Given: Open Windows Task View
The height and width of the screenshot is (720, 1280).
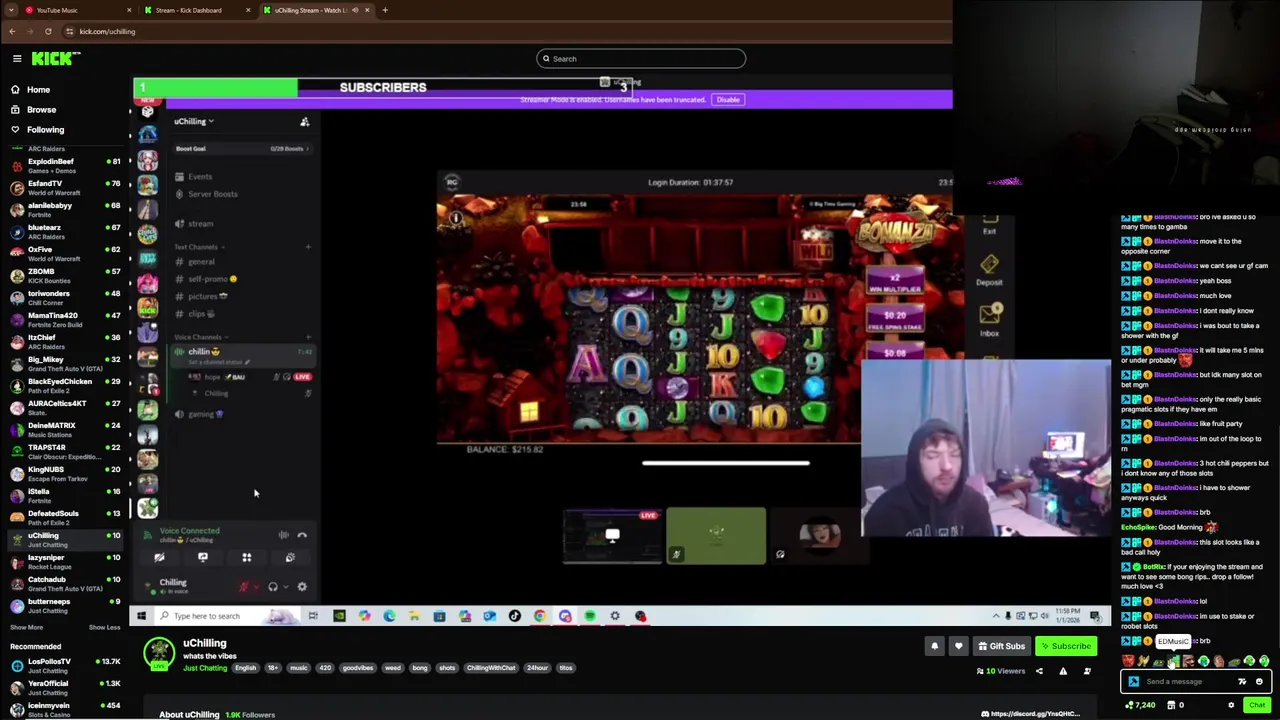Looking at the screenshot, I should (313, 616).
